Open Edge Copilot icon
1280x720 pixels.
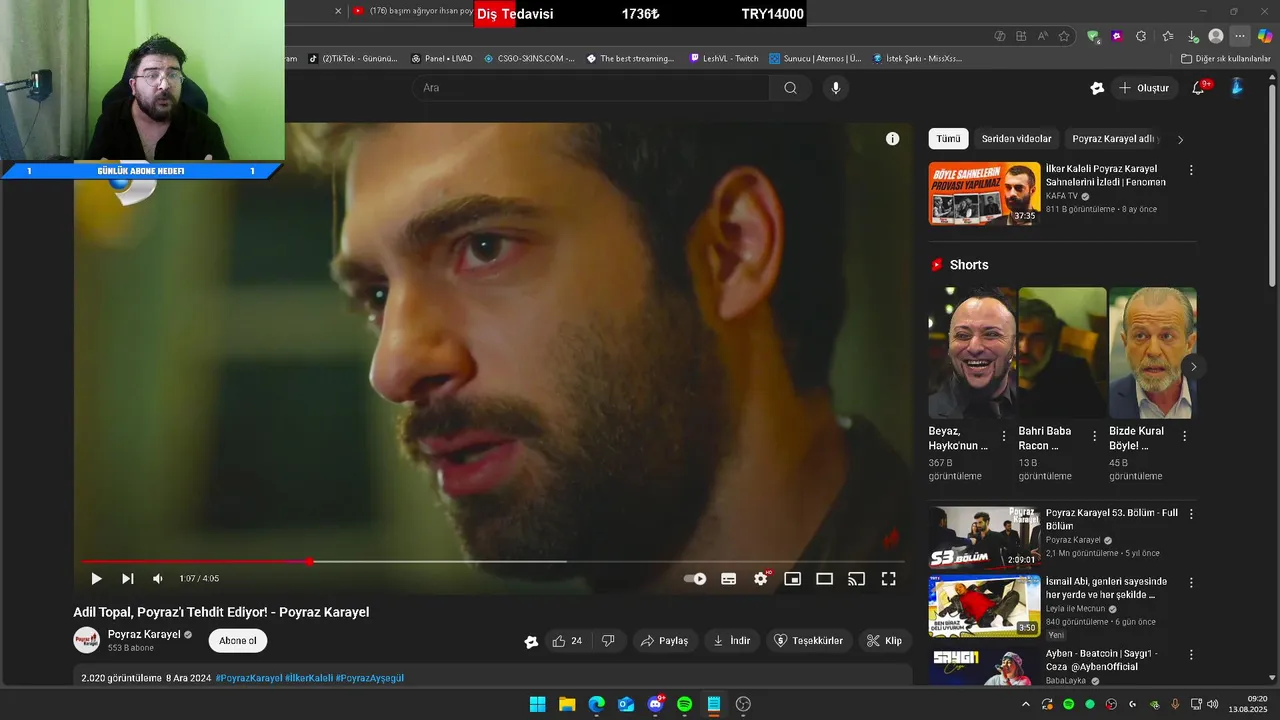(x=1265, y=36)
